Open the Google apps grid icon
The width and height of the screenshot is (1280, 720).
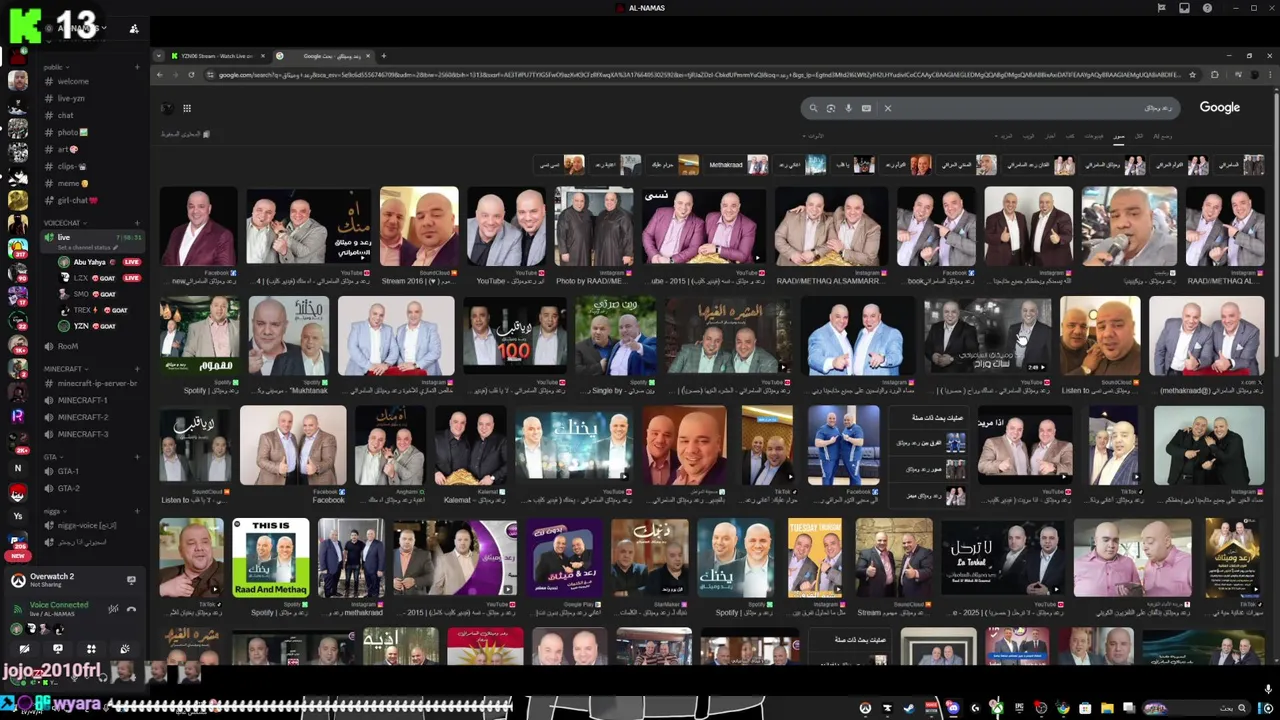[186, 108]
